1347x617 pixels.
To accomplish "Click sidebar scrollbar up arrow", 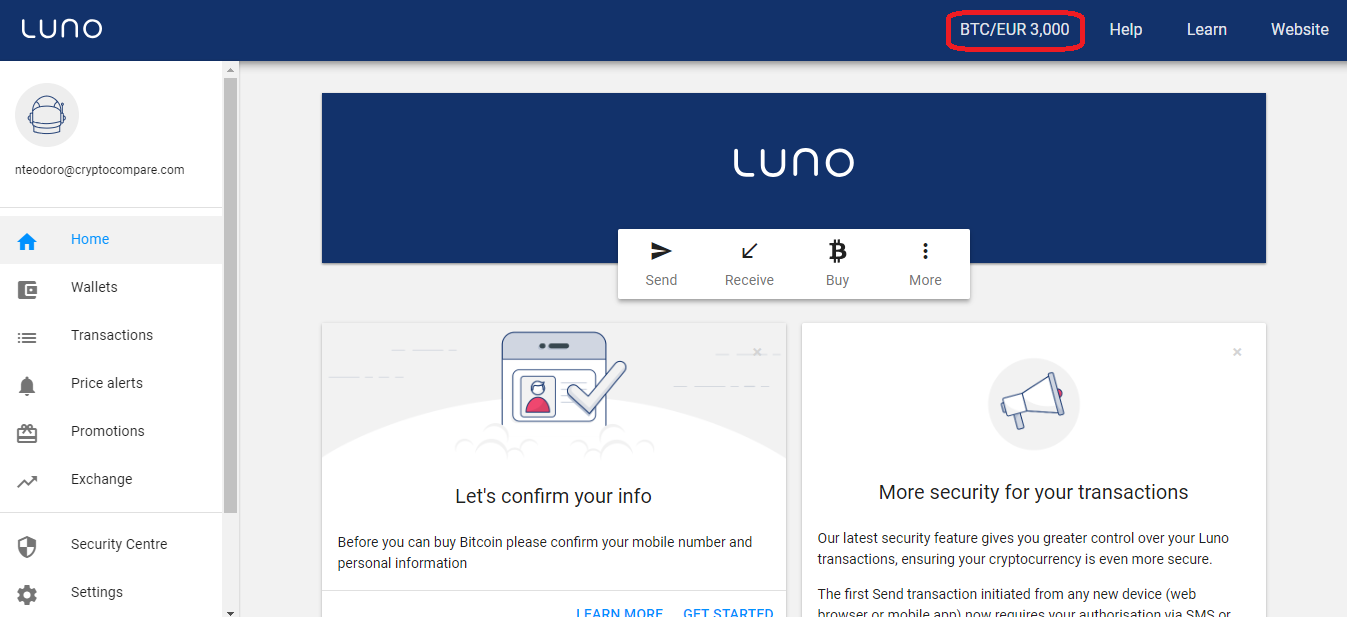I will click(x=230, y=70).
